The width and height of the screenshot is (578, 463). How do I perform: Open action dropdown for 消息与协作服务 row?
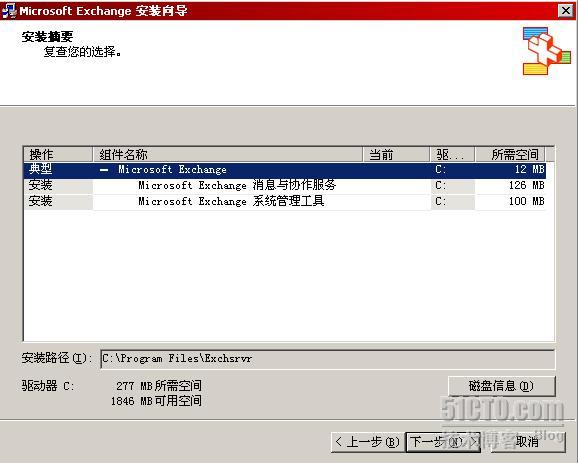click(58, 185)
